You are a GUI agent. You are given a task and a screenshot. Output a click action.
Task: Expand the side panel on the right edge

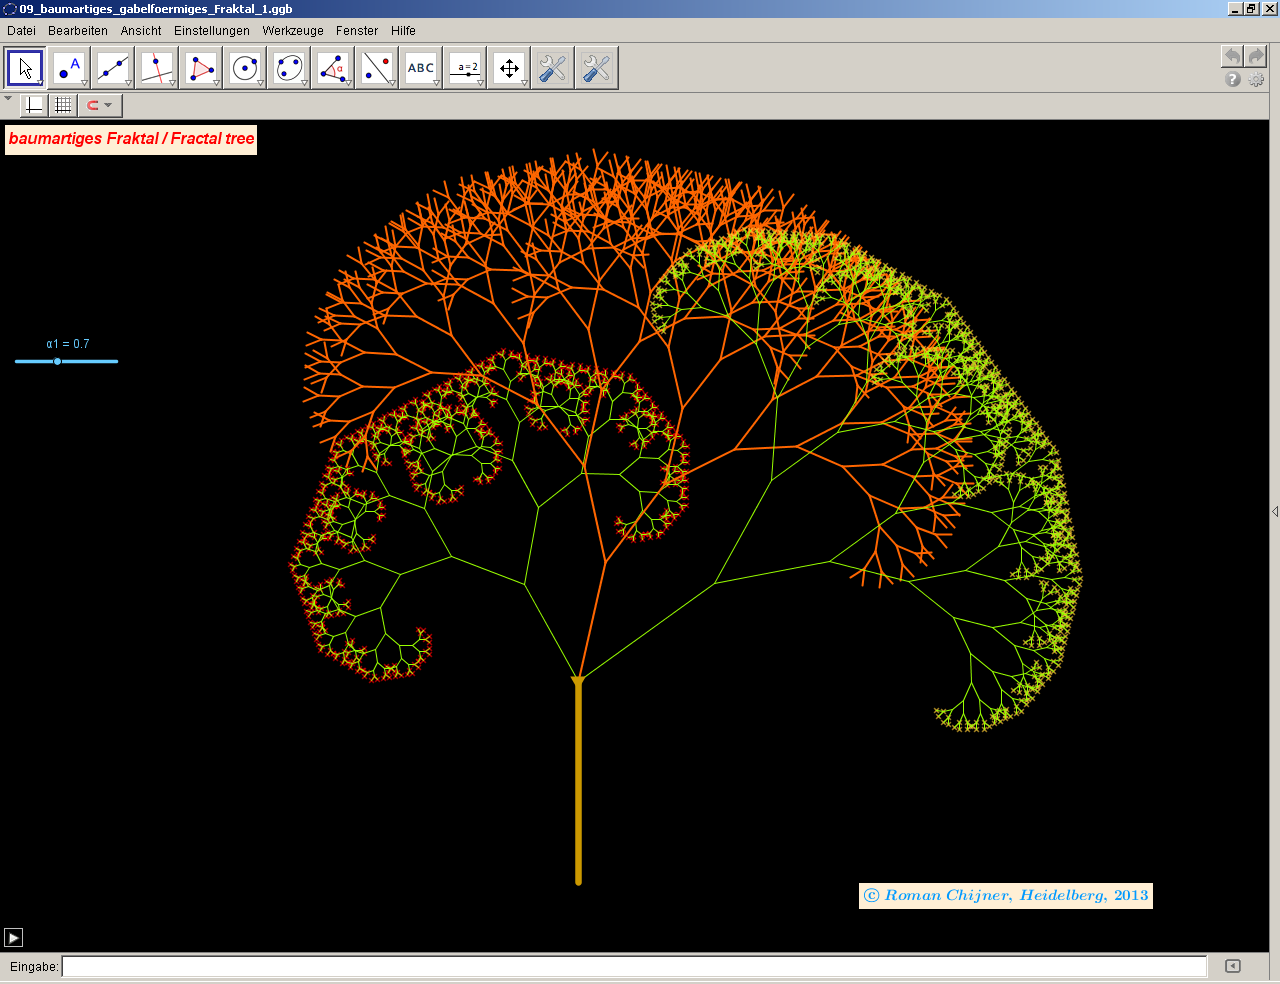tap(1274, 511)
